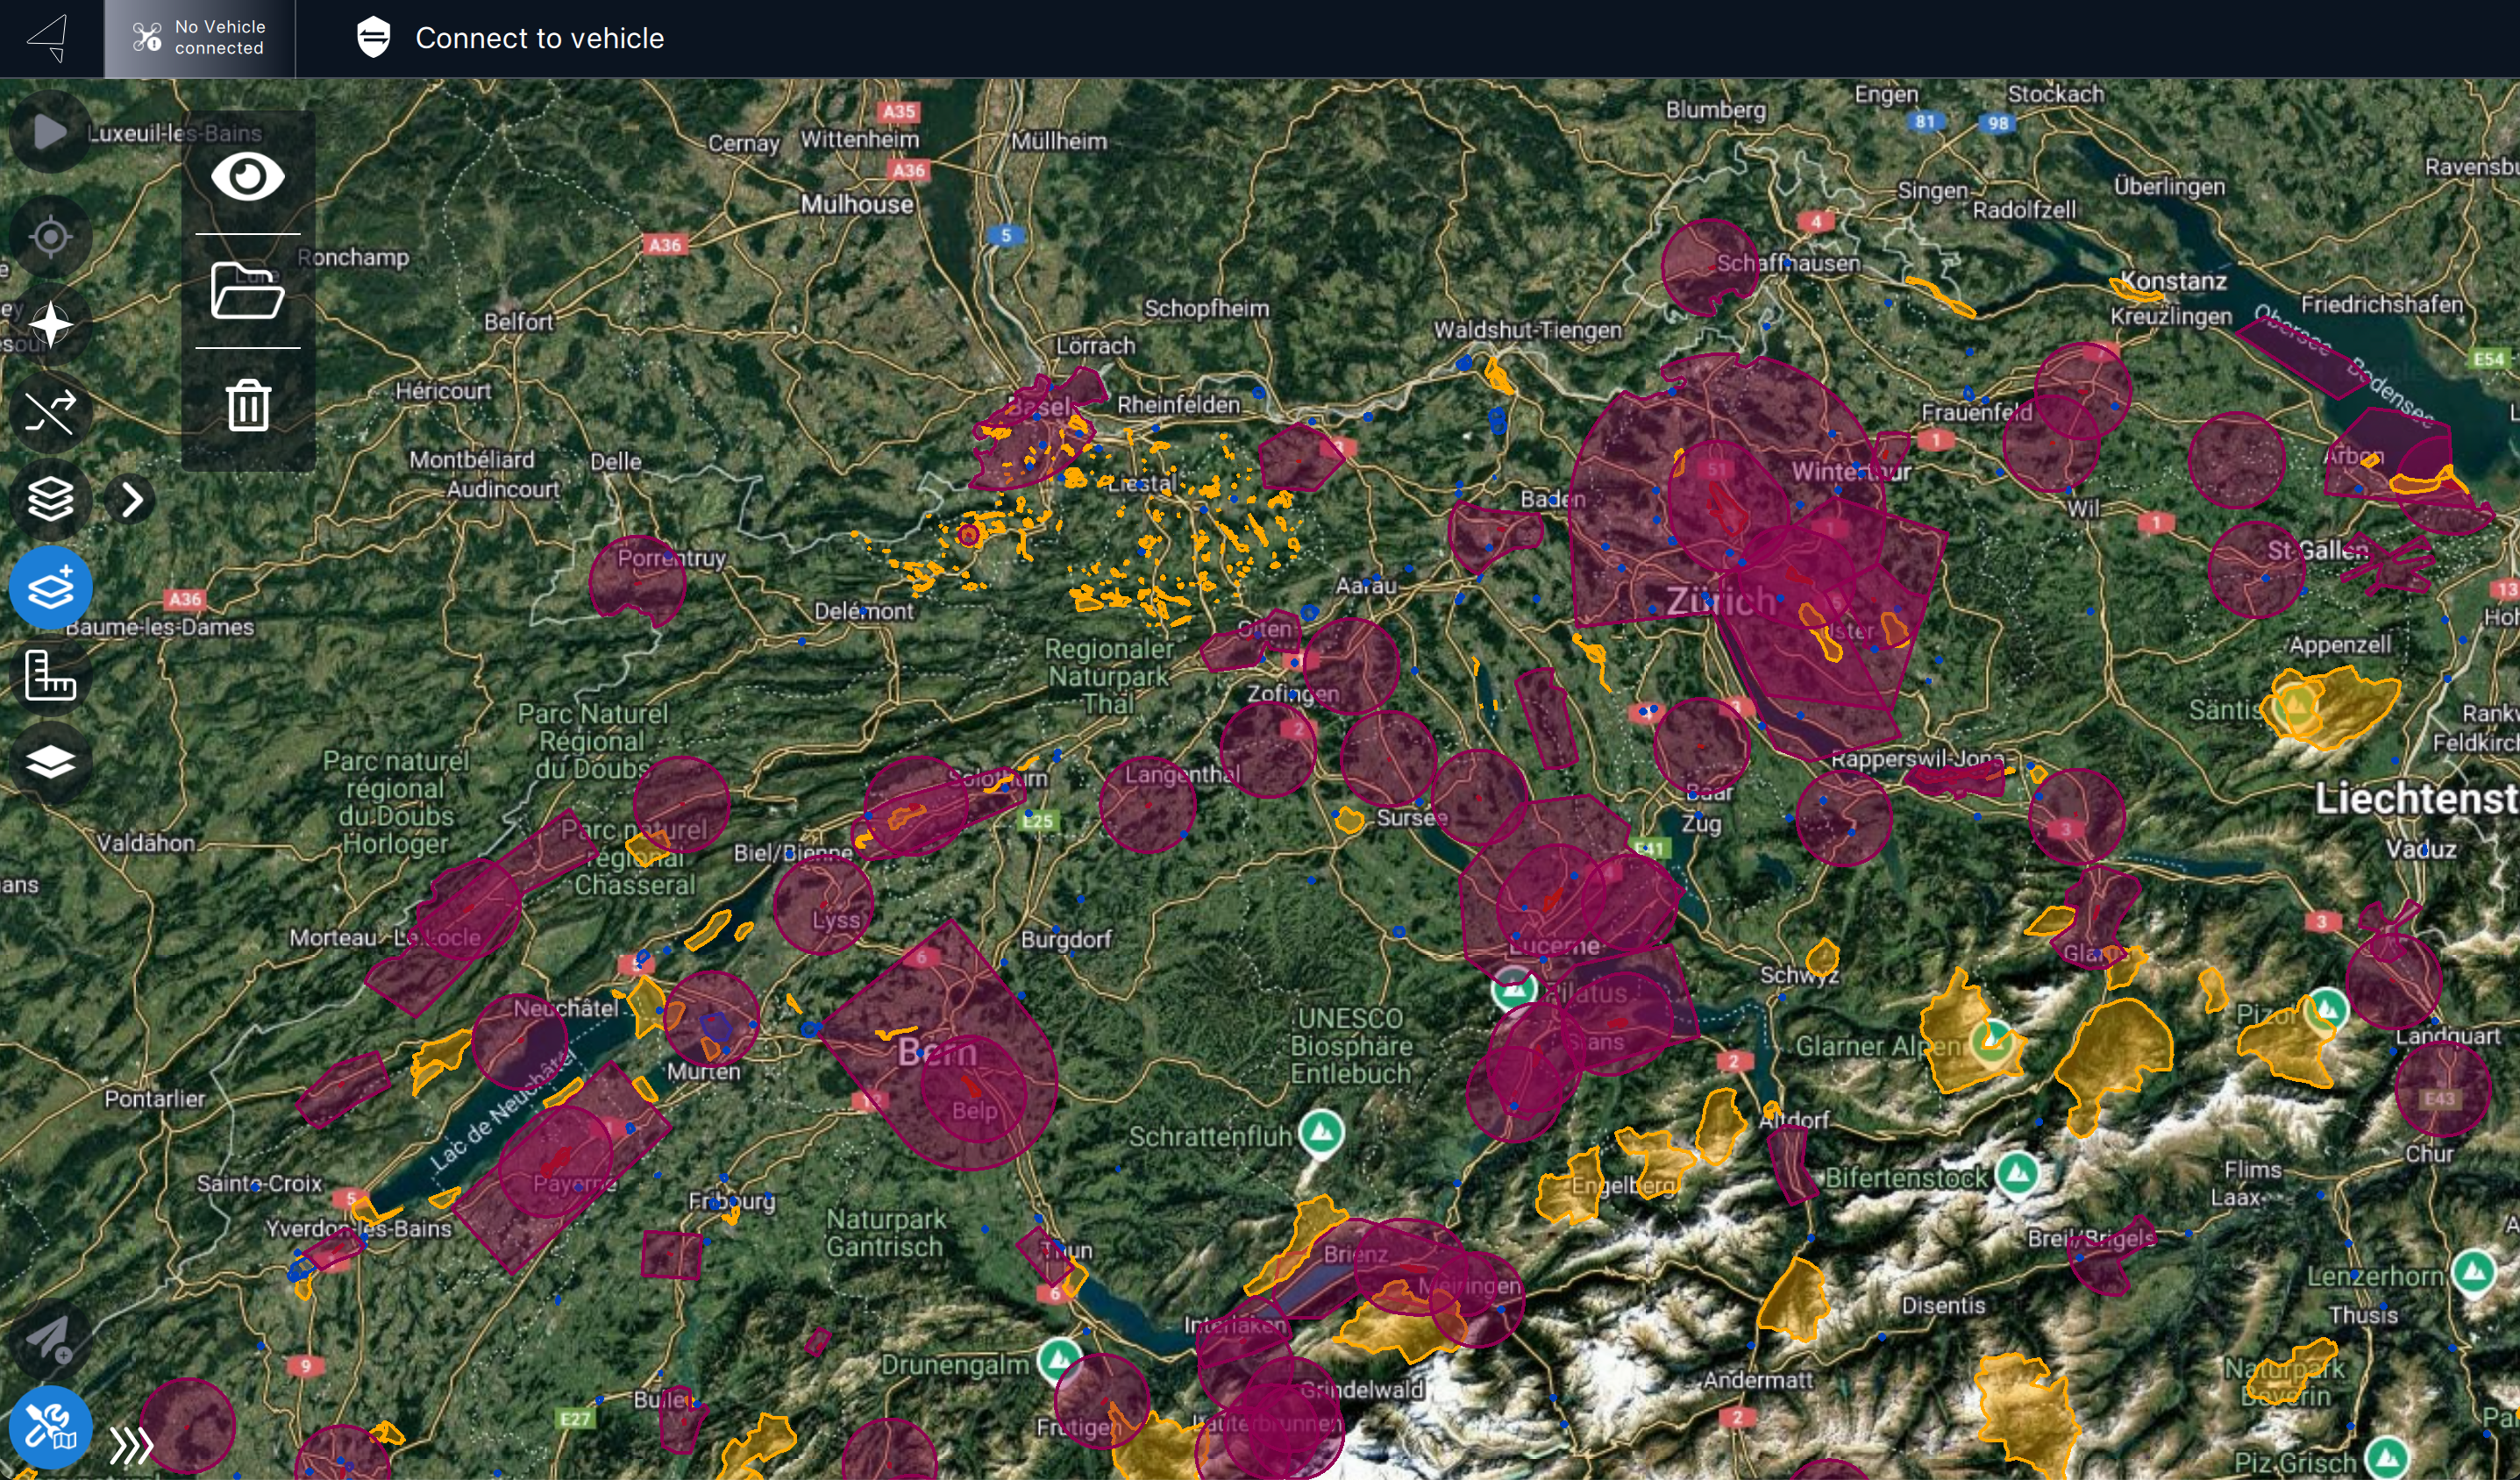
Task: Expand the triple chevron tools panel
Action: 132,1445
